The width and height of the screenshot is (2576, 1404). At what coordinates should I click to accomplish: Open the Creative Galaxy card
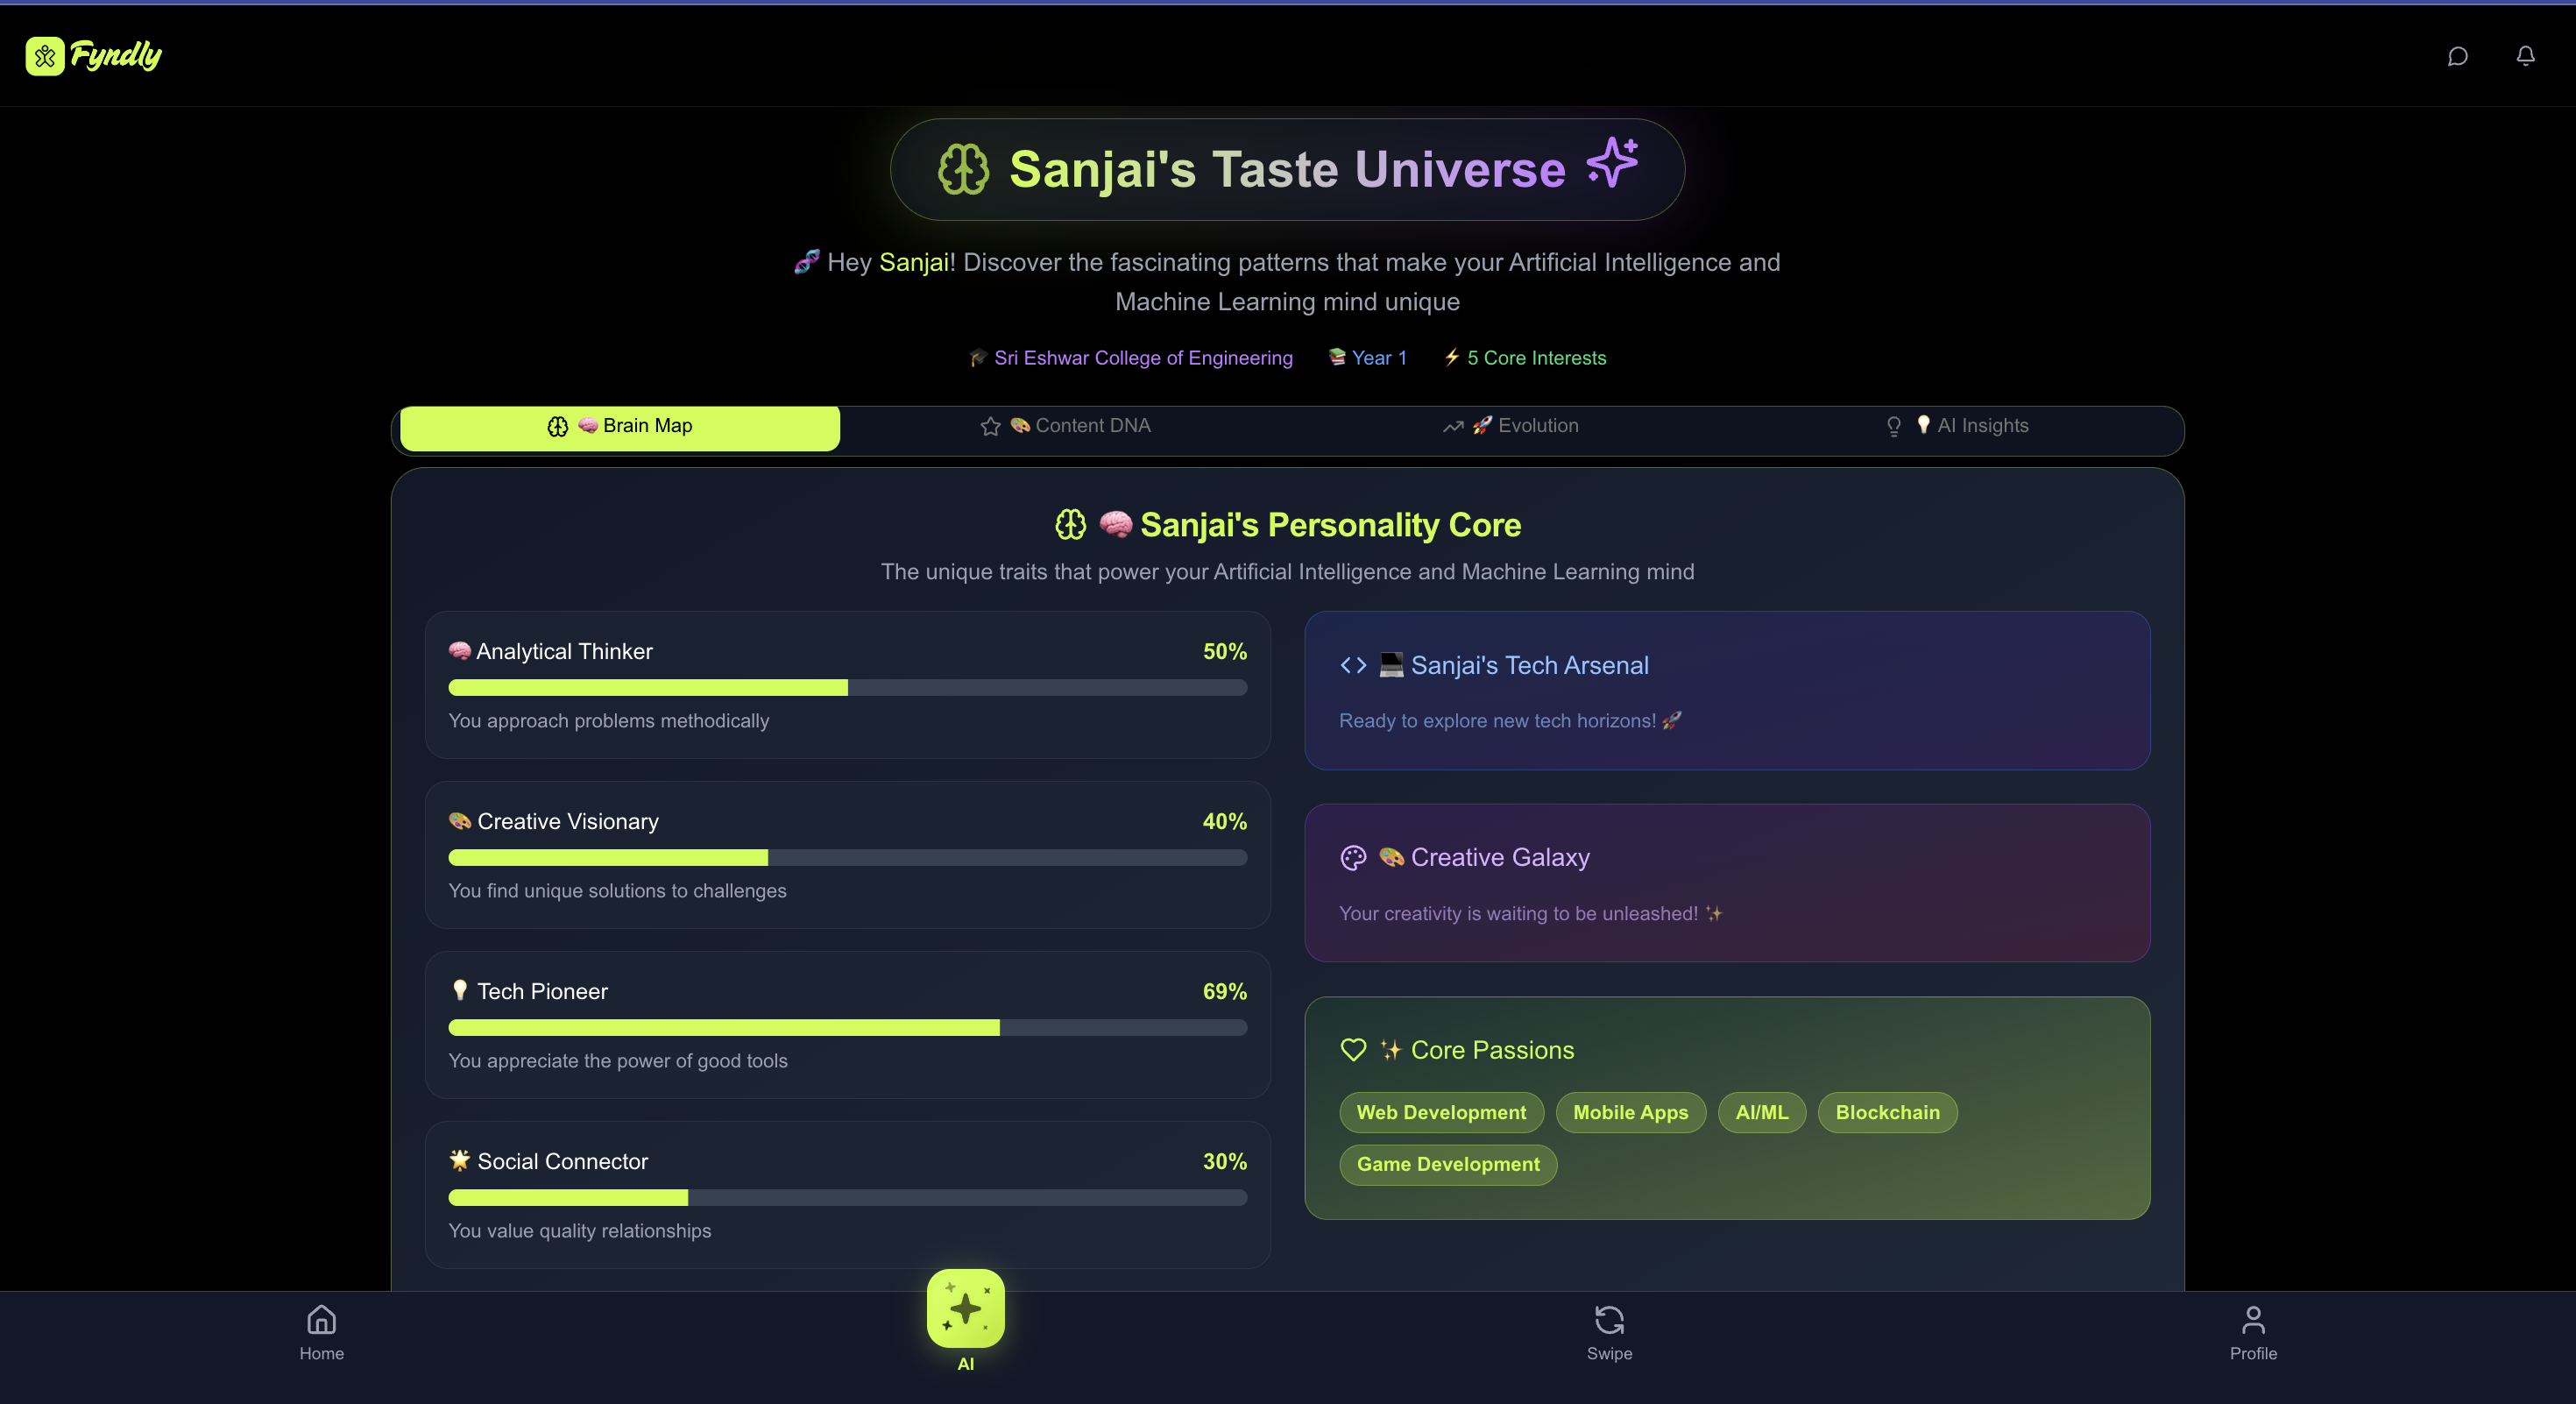tap(1726, 883)
